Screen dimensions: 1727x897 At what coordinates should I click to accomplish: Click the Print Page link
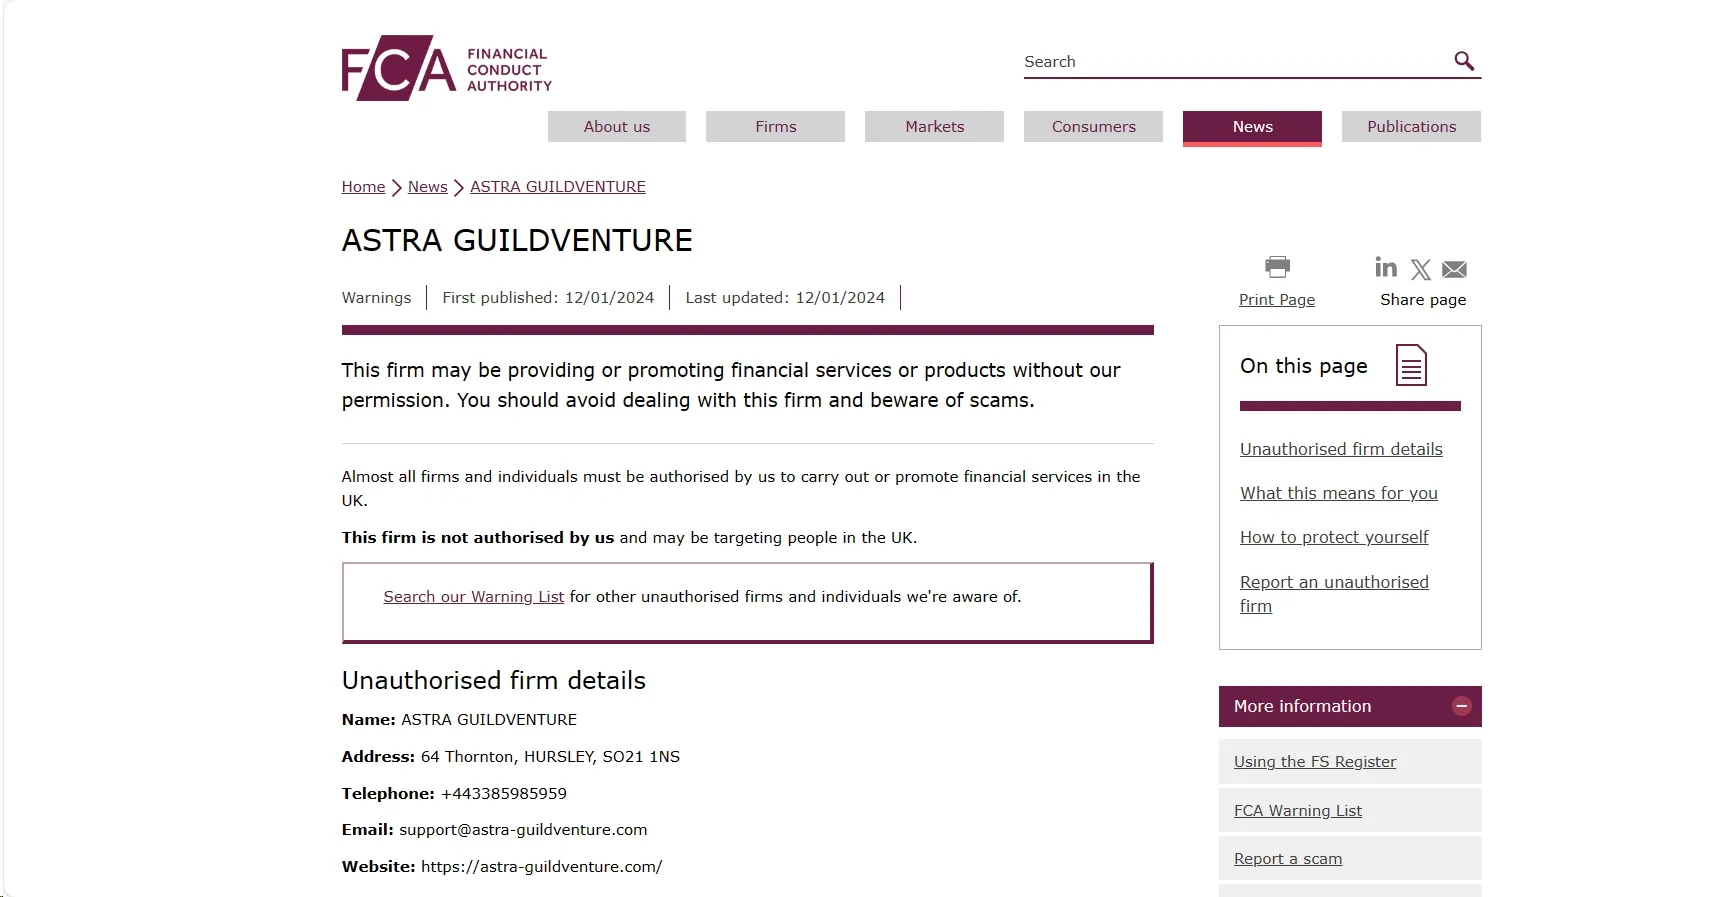pyautogui.click(x=1277, y=300)
